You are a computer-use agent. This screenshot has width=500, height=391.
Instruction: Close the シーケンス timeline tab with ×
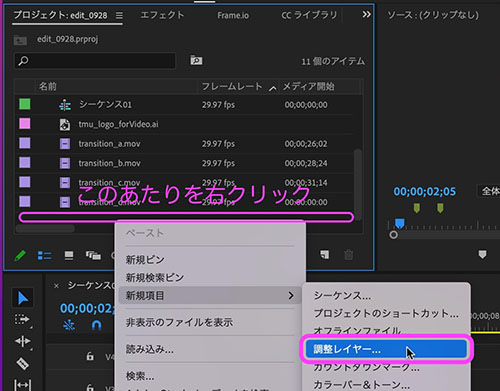click(x=56, y=286)
